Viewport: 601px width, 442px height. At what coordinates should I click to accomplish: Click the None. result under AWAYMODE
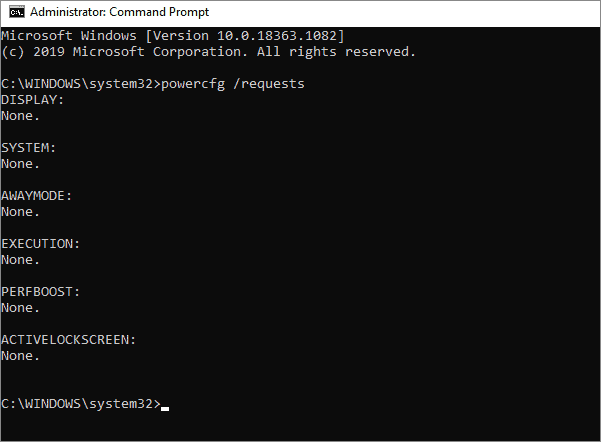(20, 212)
